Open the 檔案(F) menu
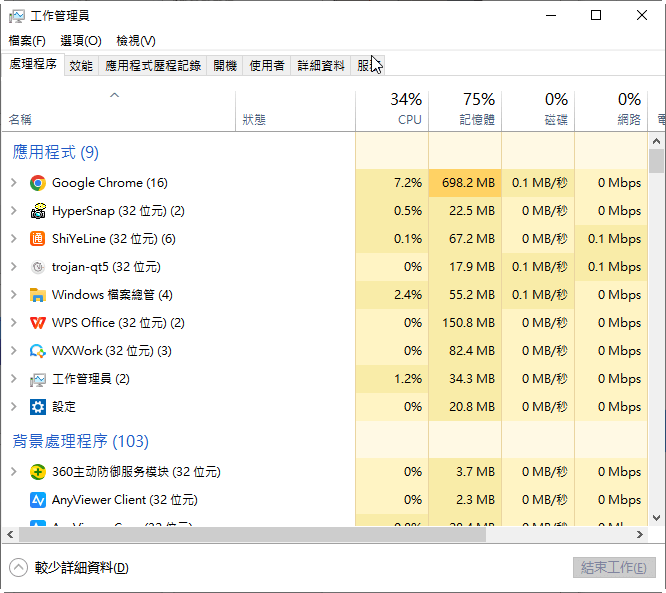Viewport: 666px width, 593px height. [27, 41]
